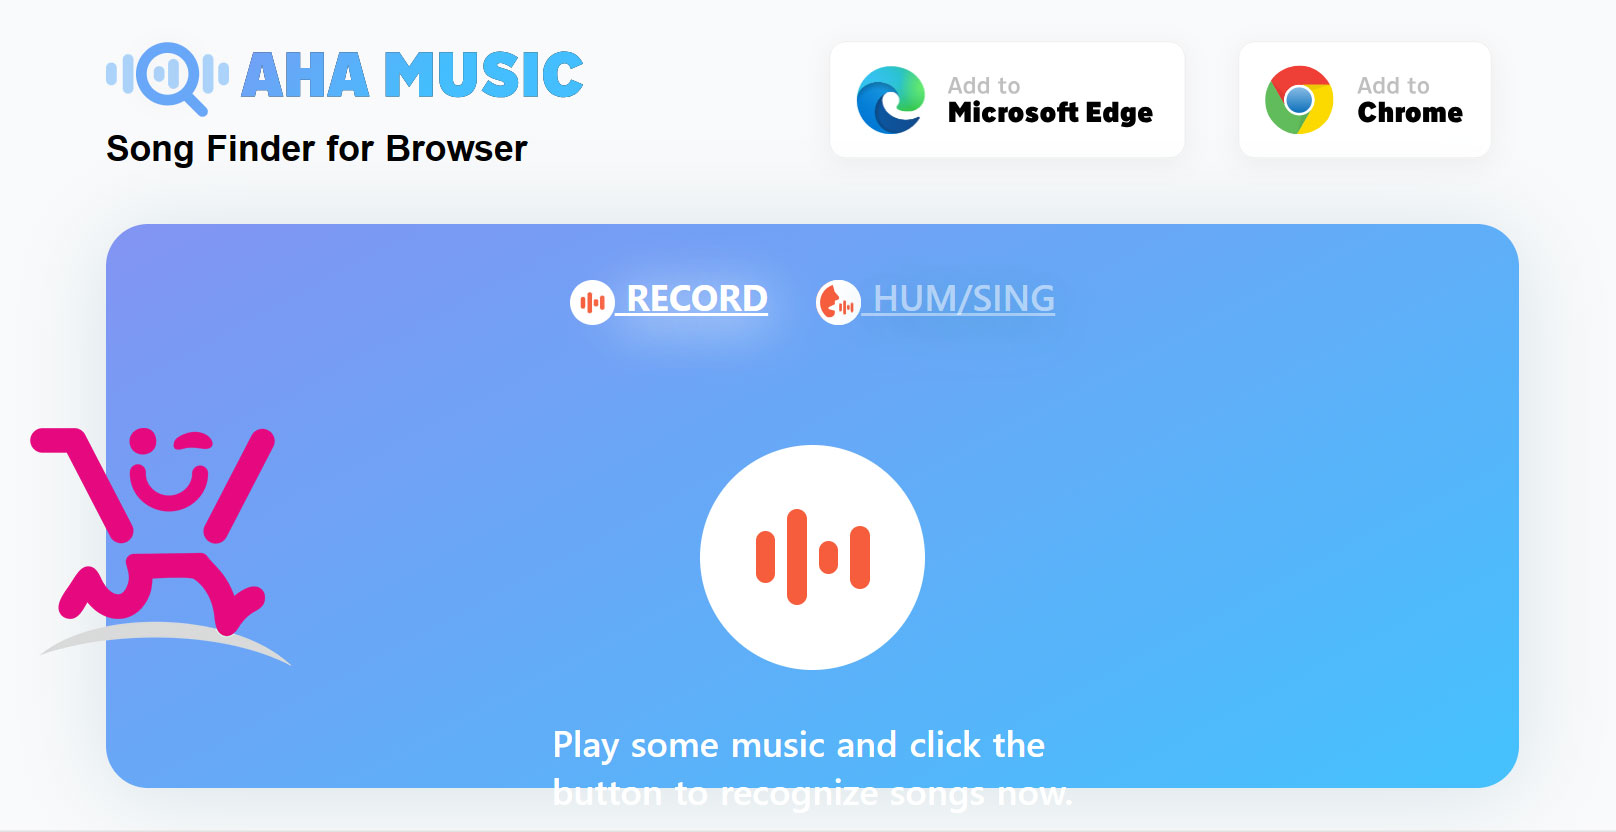Click the large round record button
Image resolution: width=1616 pixels, height=832 pixels.
click(x=812, y=557)
